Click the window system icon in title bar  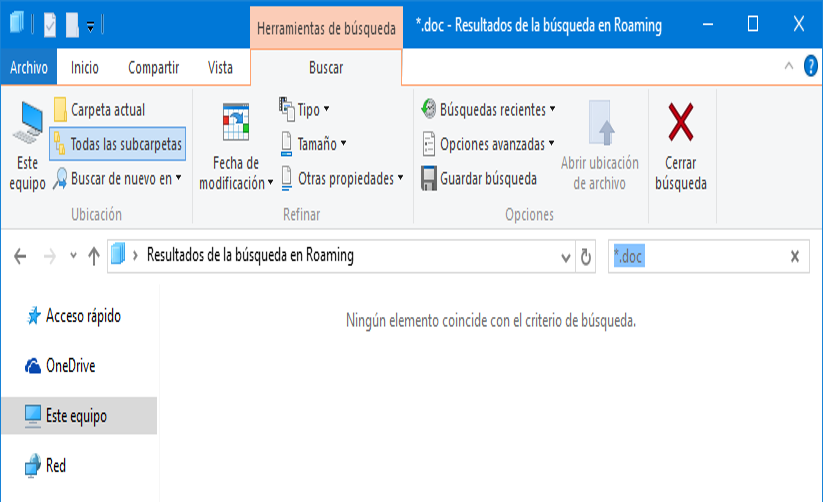17,24
